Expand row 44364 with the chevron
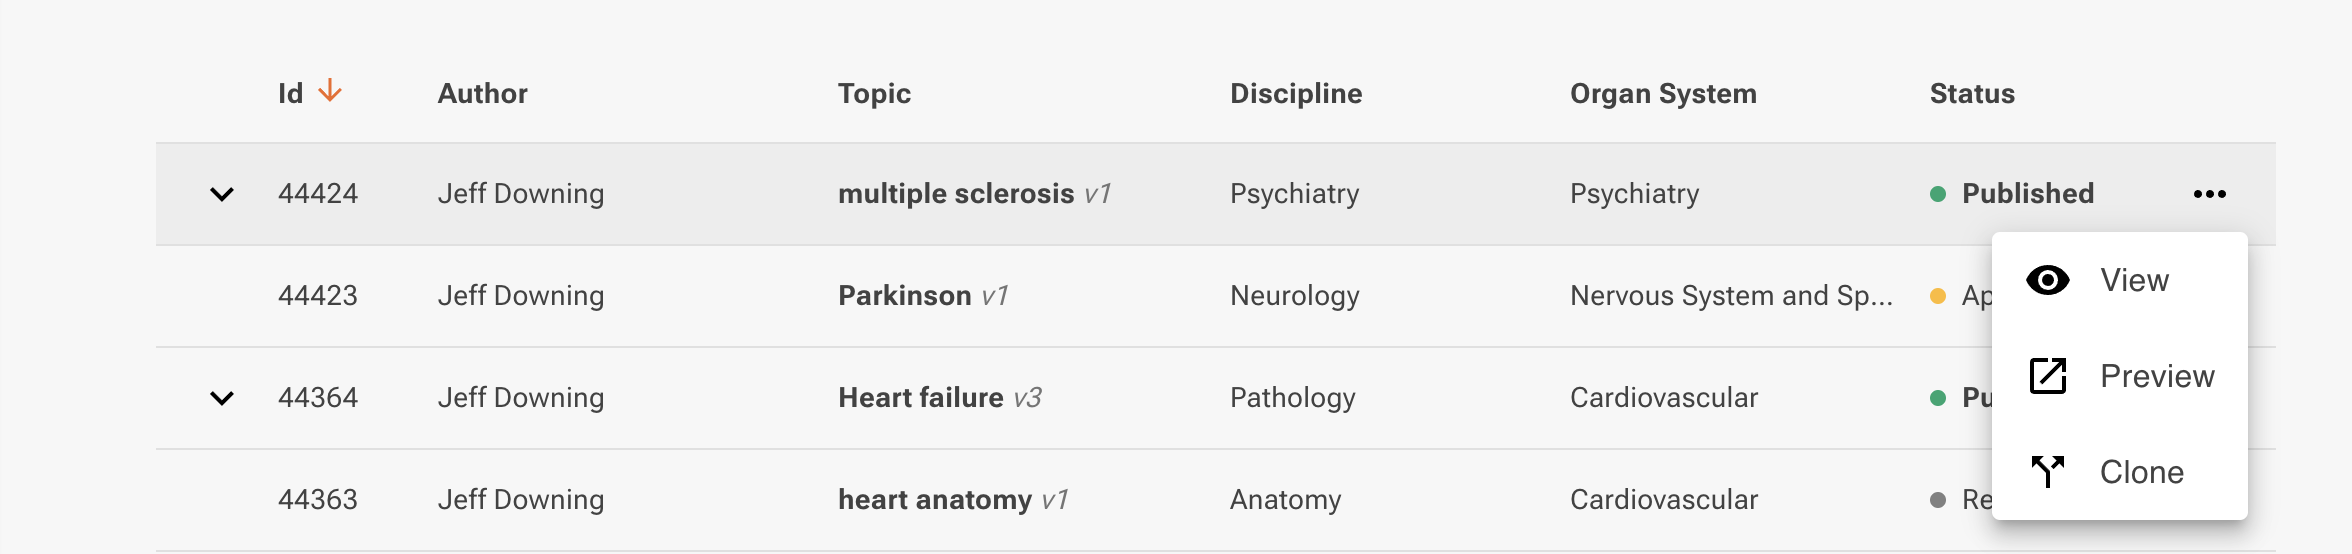The width and height of the screenshot is (2352, 554). [222, 398]
